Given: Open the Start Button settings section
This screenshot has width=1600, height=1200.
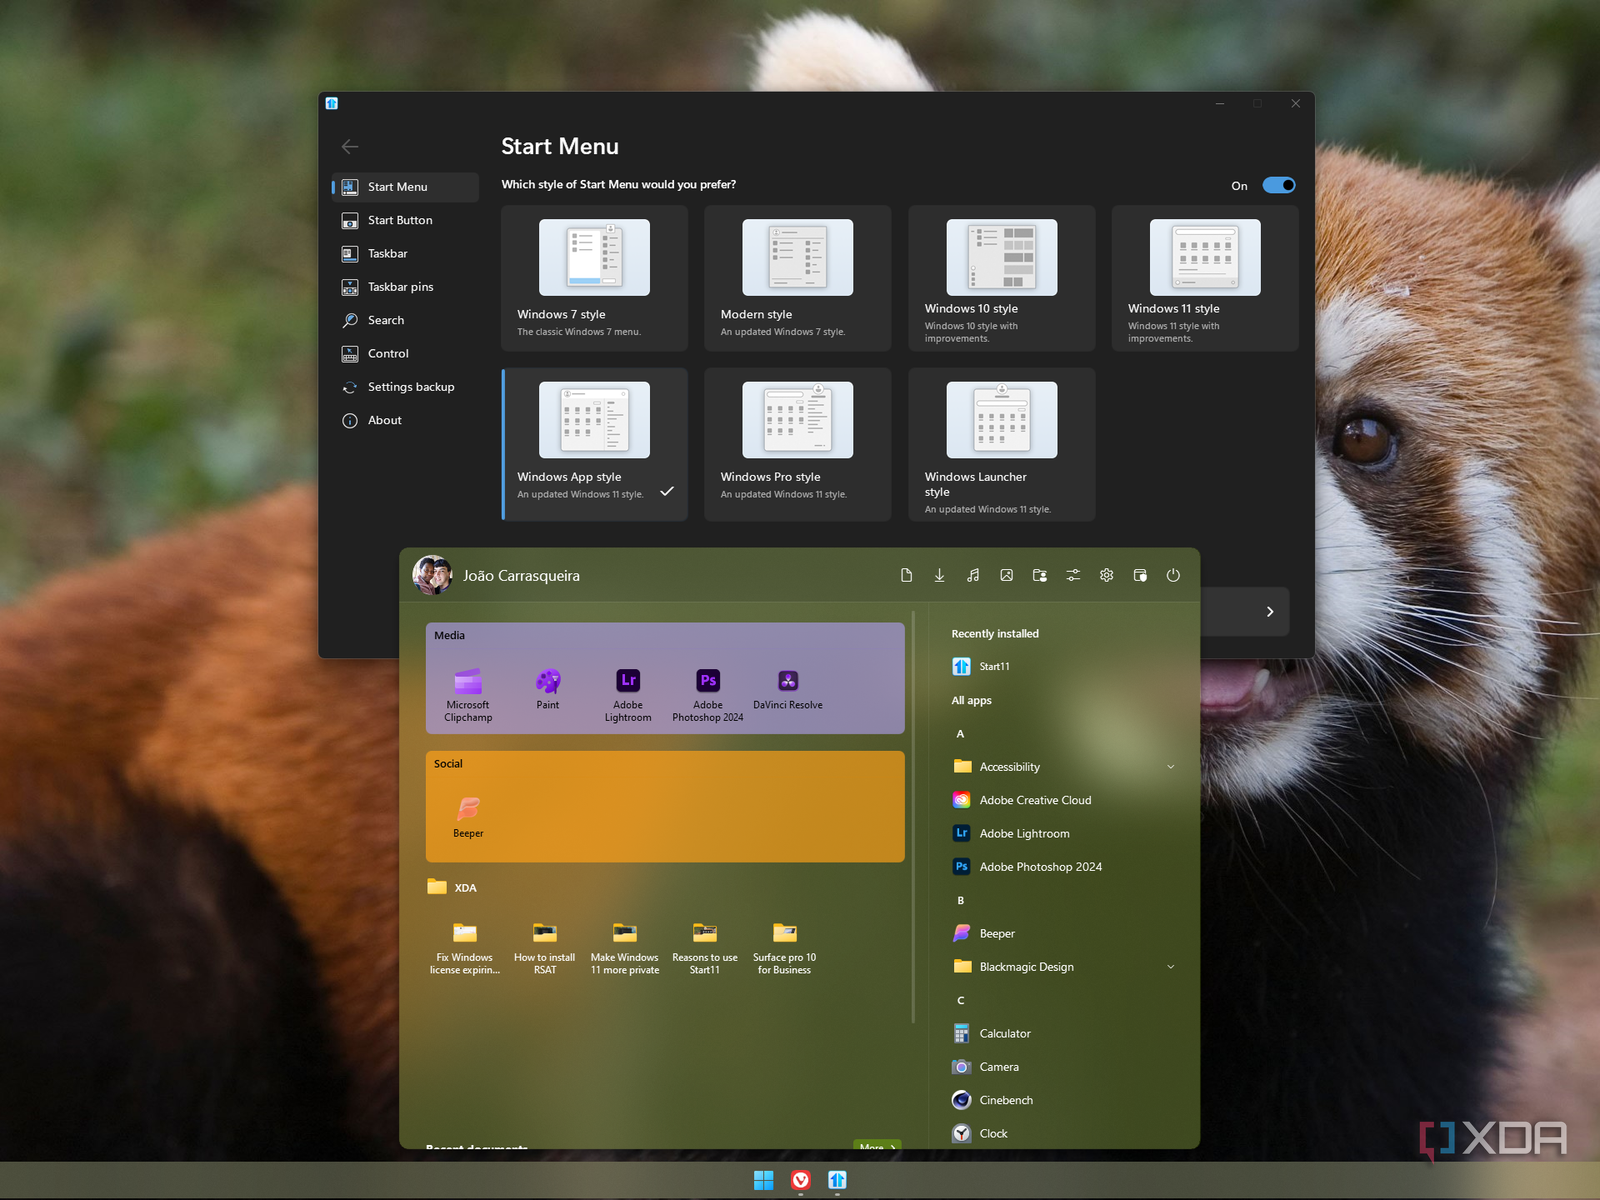Looking at the screenshot, I should click(x=405, y=220).
